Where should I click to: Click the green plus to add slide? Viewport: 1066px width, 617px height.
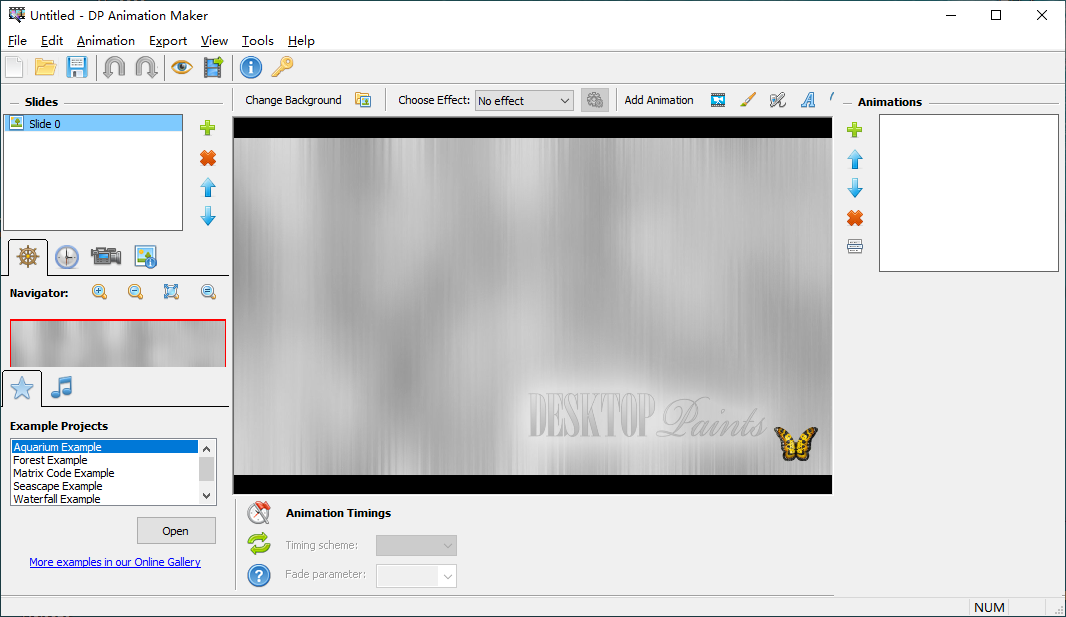click(x=208, y=128)
